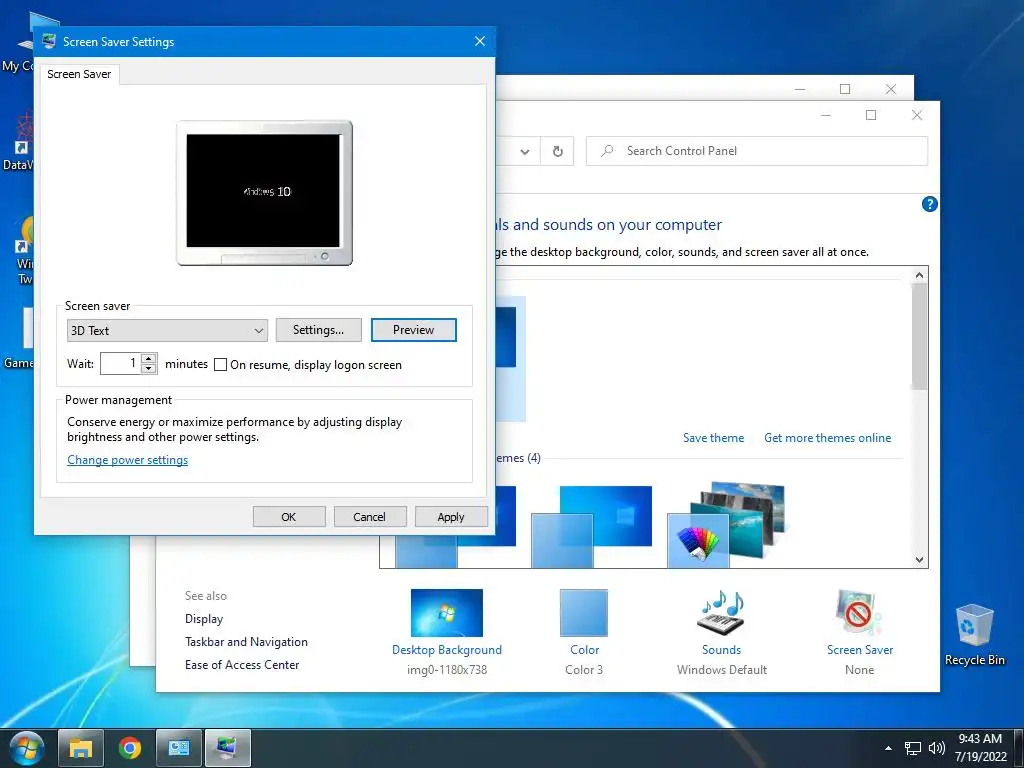1024x768 pixels.
Task: Click the Settings... button
Action: tap(318, 330)
